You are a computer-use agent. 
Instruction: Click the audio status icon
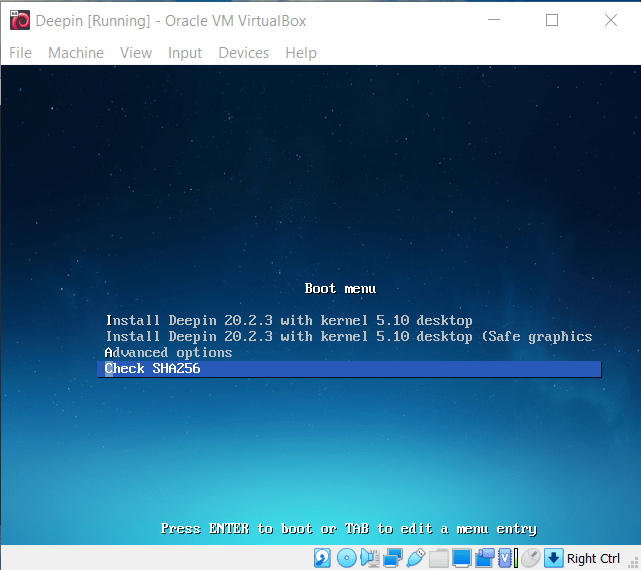(x=370, y=558)
